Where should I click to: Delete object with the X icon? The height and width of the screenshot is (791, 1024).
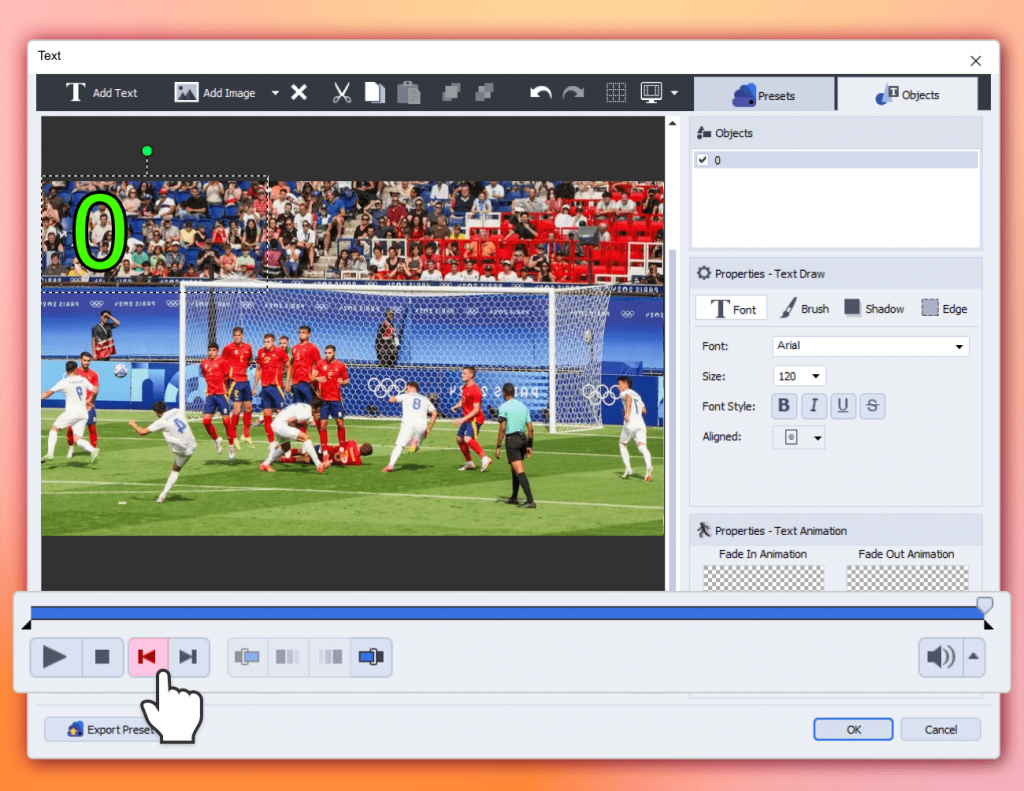click(299, 93)
